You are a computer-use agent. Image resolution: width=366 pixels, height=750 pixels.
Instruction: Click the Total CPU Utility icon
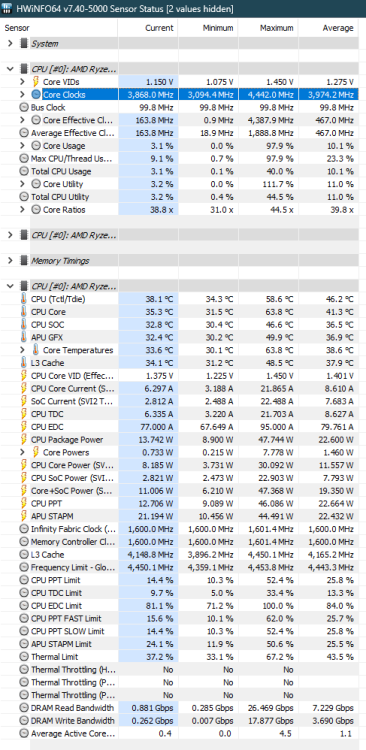[x=24, y=197]
